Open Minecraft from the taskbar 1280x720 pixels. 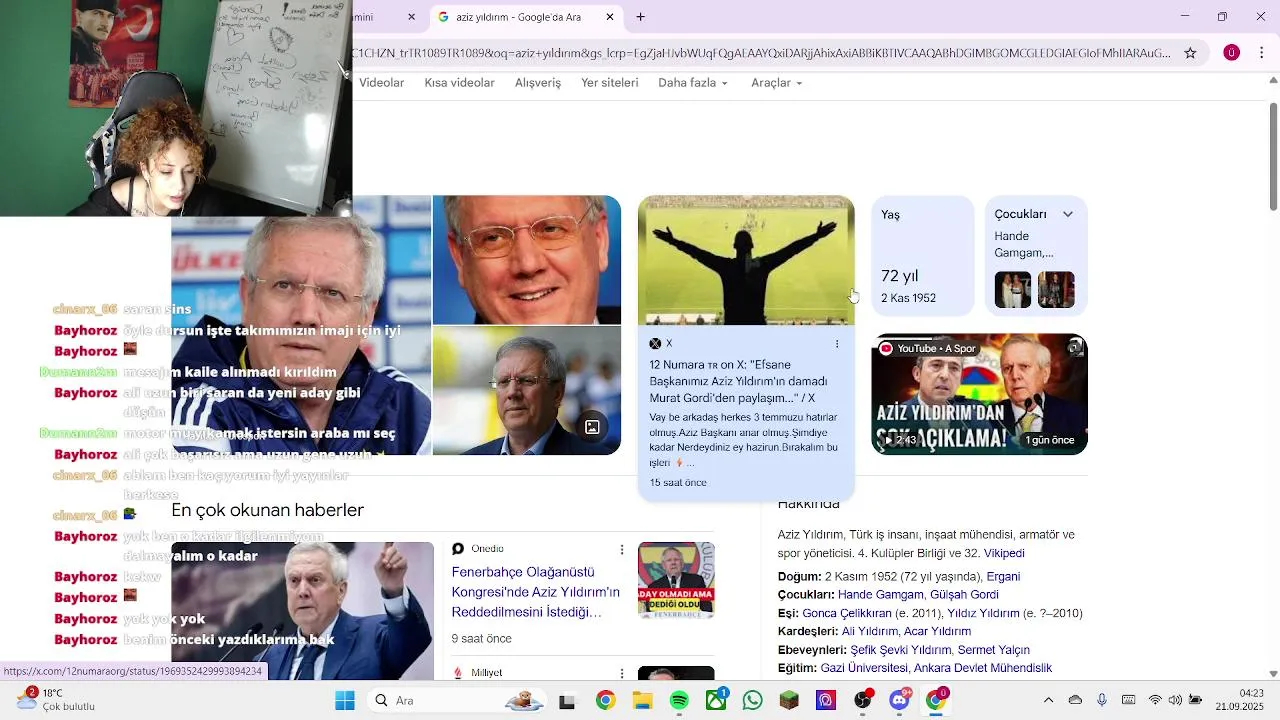(x=789, y=701)
